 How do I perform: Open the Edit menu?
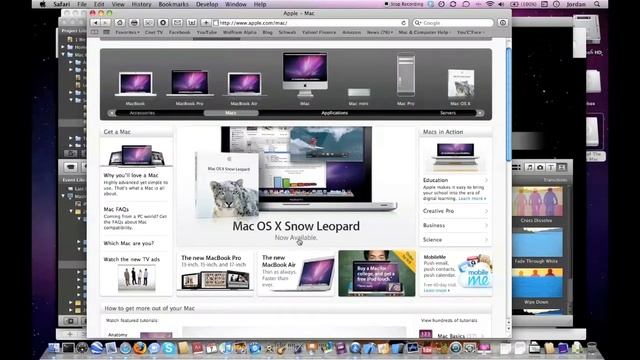coord(99,4)
